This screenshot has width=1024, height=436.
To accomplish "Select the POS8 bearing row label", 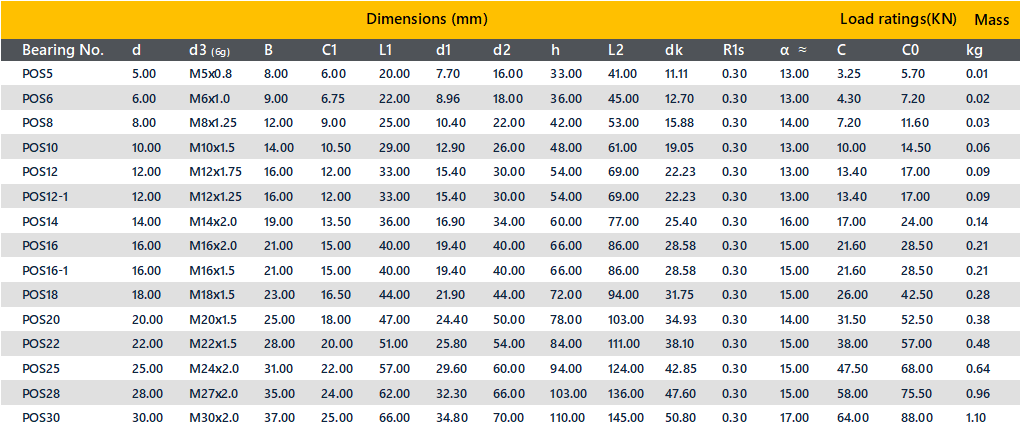I will tap(37, 123).
